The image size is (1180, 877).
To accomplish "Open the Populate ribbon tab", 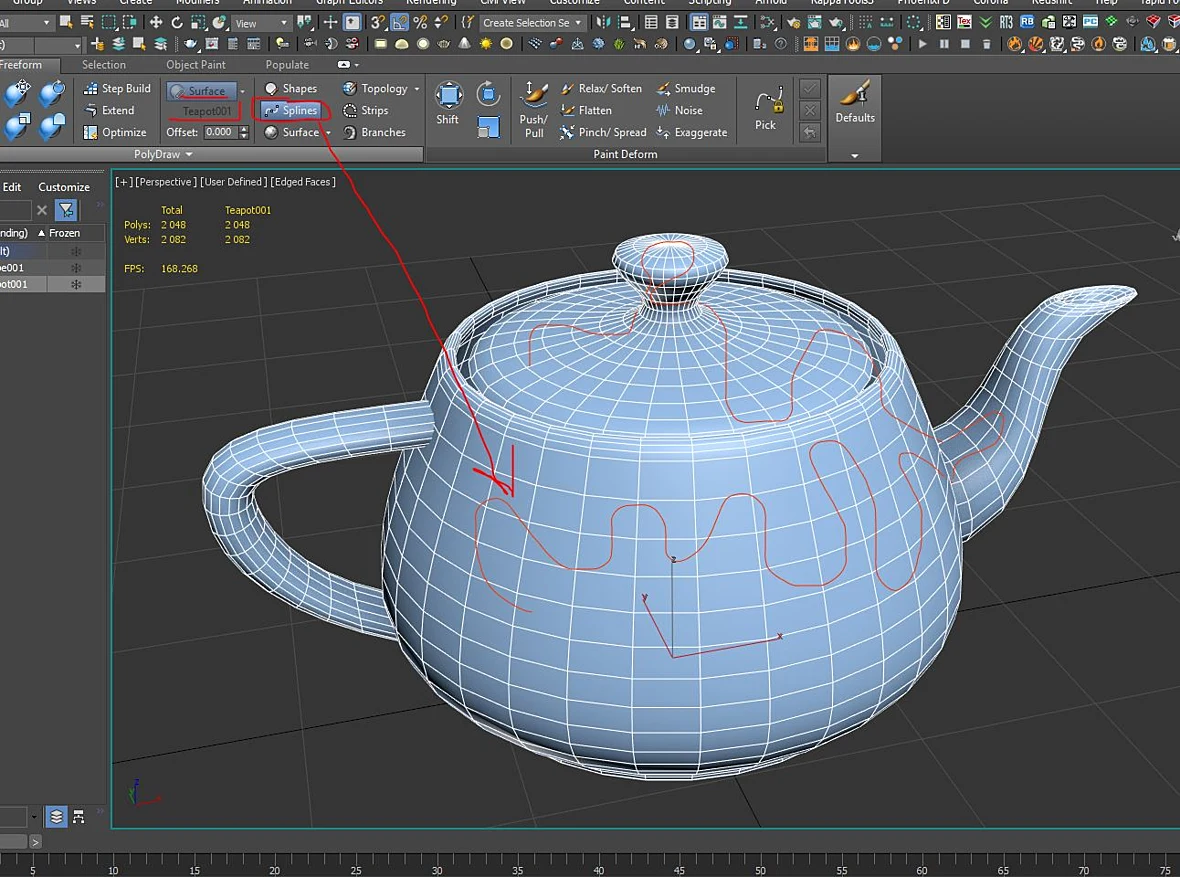I will (x=287, y=65).
